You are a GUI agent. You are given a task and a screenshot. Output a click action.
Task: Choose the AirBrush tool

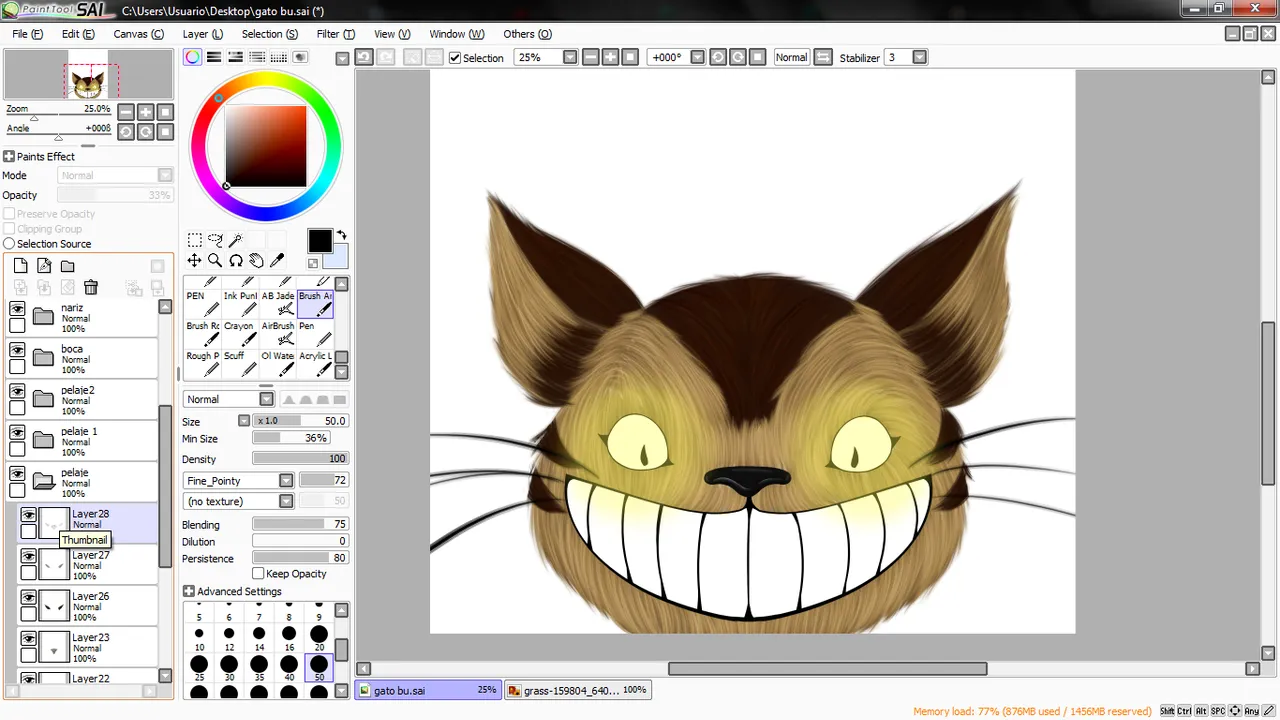(277, 332)
